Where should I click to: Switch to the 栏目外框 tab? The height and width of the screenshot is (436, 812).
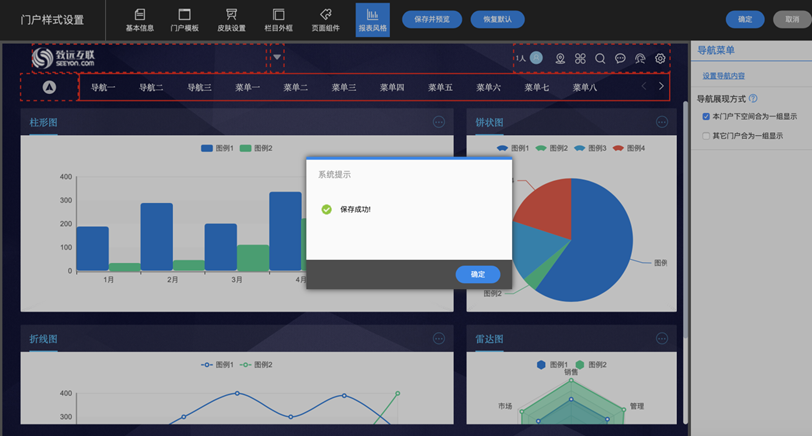[x=278, y=19]
